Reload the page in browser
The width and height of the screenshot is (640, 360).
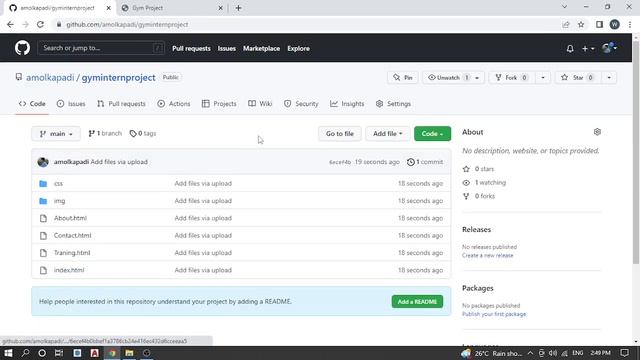[40, 24]
